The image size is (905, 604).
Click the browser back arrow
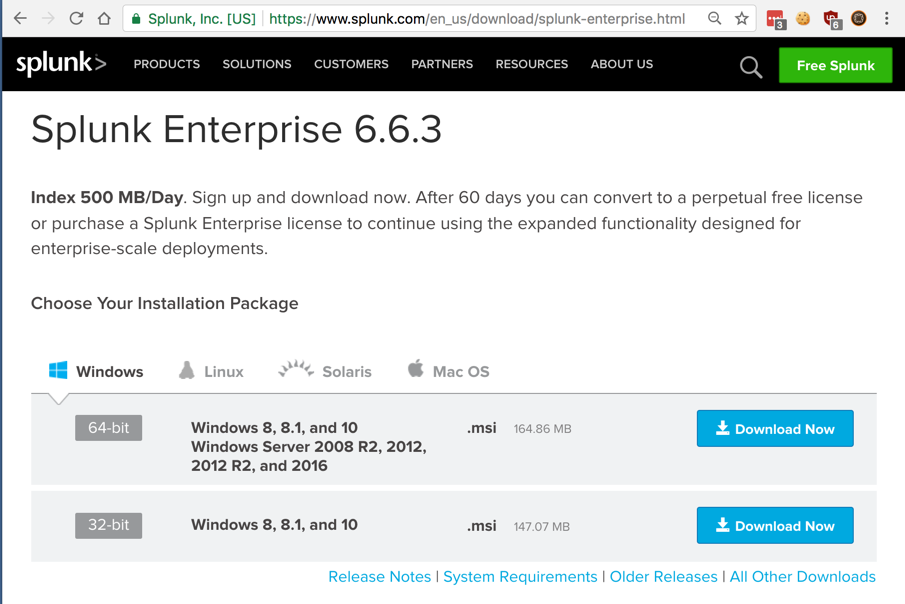20,18
